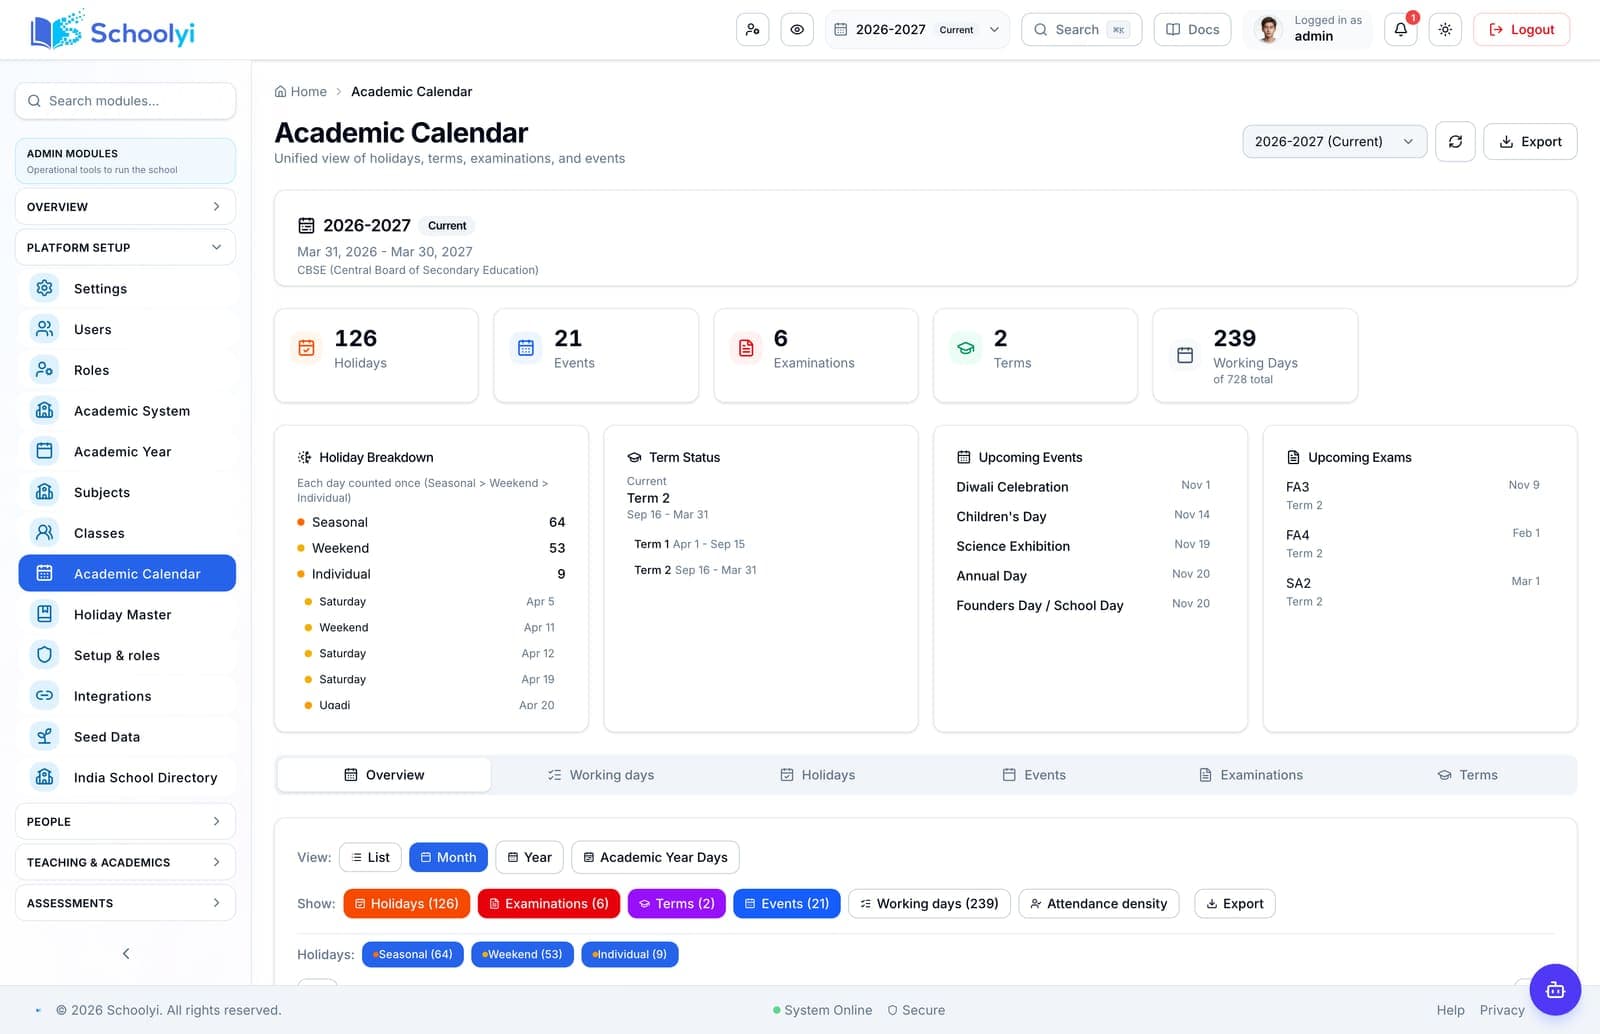Screen dimensions: 1600x1034
Task: Click the user avatar photo
Action: coord(1268,30)
